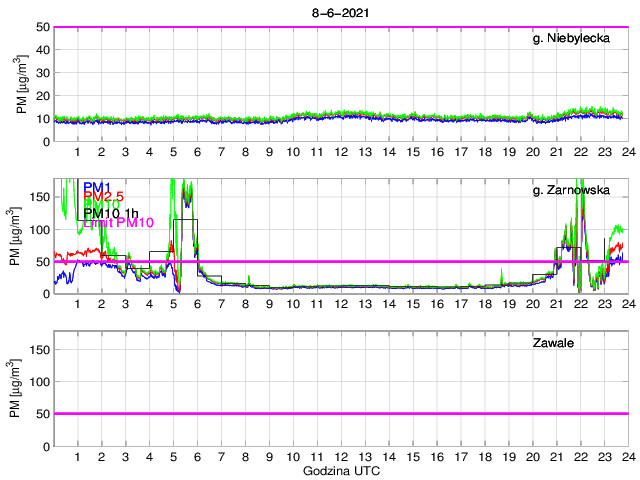This screenshot has width=640, height=480.
Task: Click hour 5 tick under the Zarnowska plot
Action: pyautogui.click(x=173, y=305)
